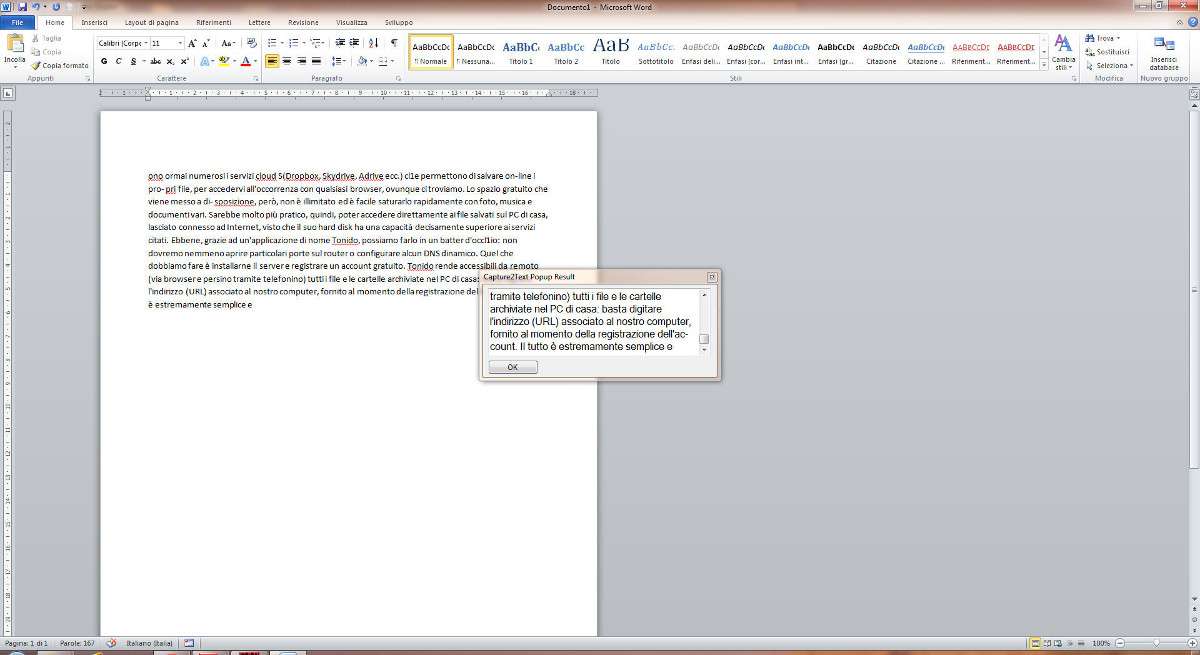Click the numbered list icon
This screenshot has width=1200, height=655.
tap(294, 43)
